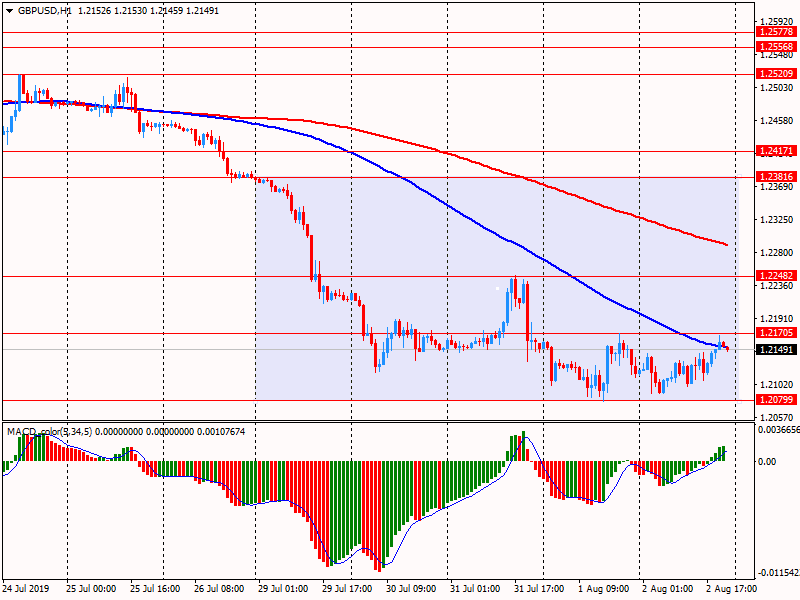Image resolution: width=800 pixels, height=600 pixels.
Task: Select the 1.20799 red price level label
Action: pos(776,400)
